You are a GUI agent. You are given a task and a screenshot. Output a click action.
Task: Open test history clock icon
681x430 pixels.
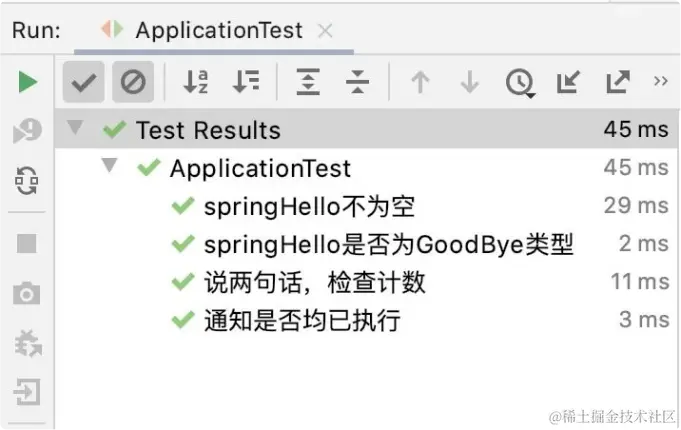[x=519, y=83]
